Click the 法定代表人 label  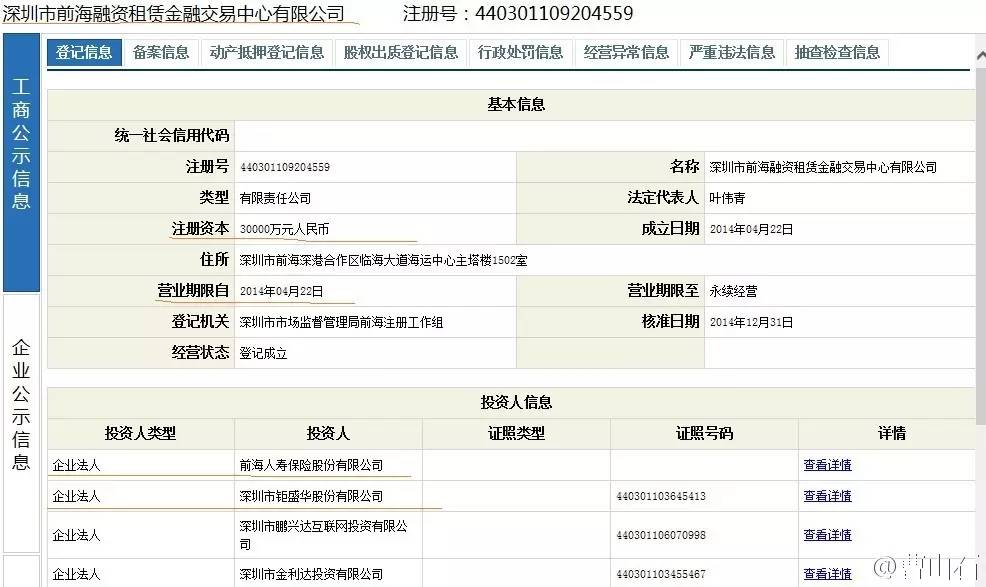tap(663, 198)
